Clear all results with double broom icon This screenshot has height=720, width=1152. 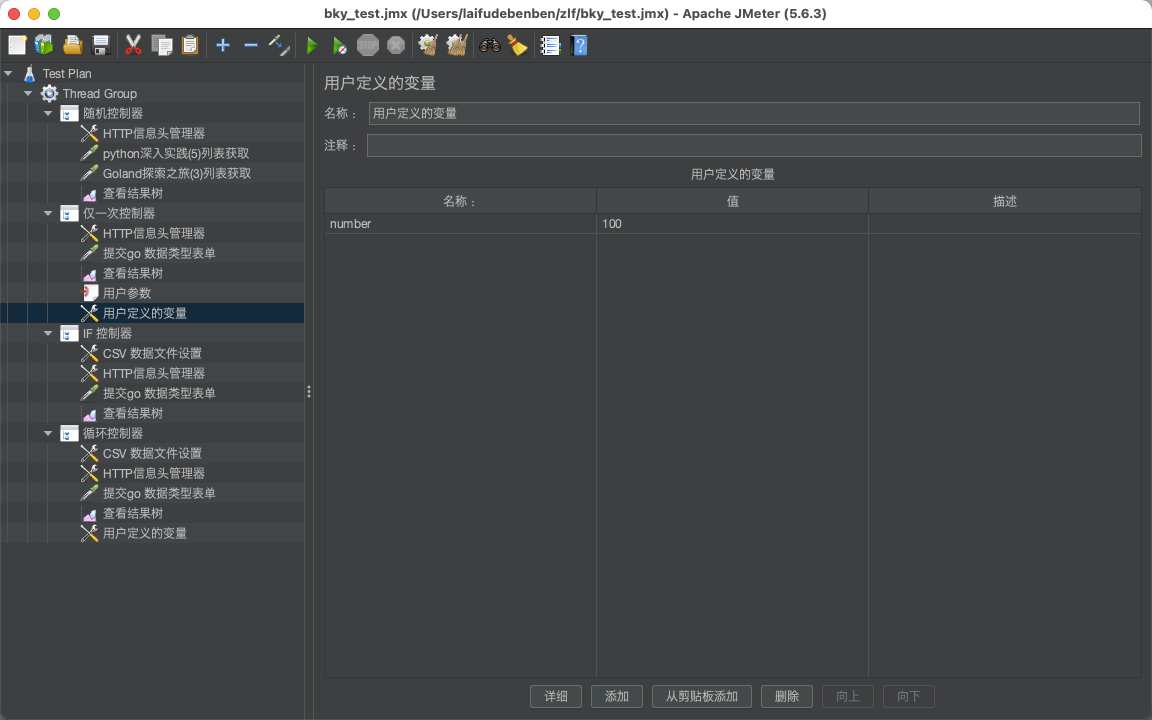pyautogui.click(x=457, y=46)
